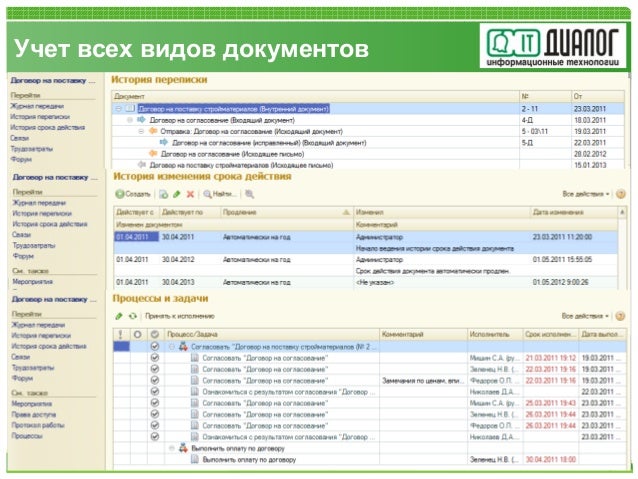Click the completed checkmark in the Федоров О.П. 22.03.2011 19:16 row

[x=155, y=381]
